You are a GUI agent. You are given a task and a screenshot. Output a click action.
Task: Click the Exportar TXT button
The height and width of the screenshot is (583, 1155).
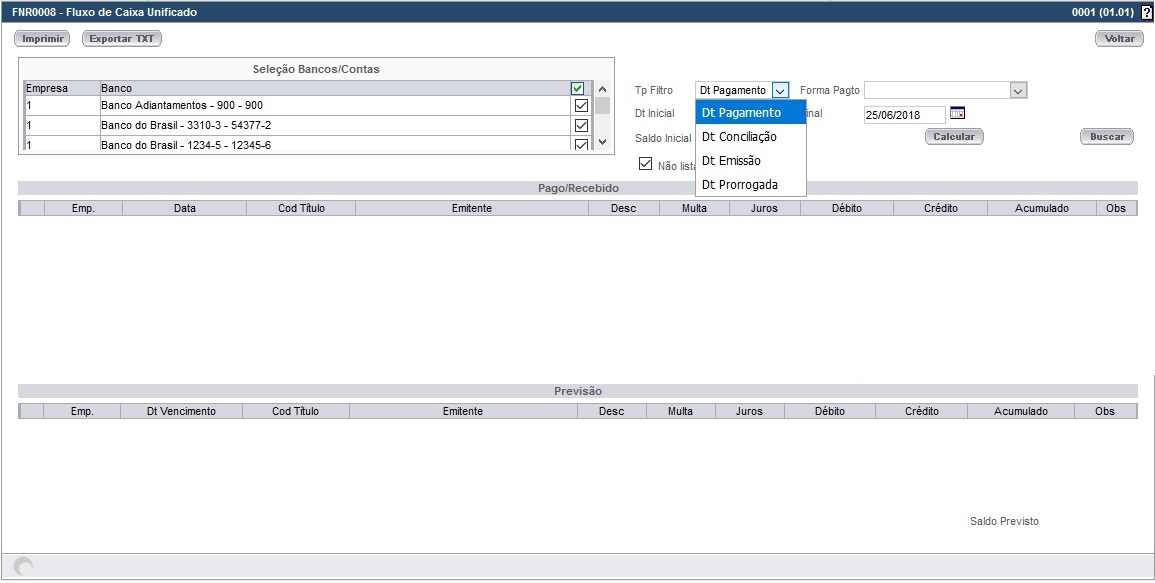click(122, 39)
